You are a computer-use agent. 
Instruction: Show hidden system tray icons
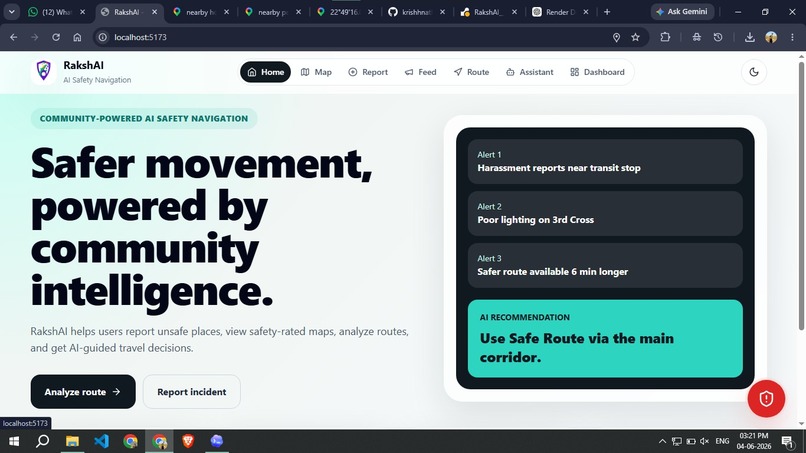[x=662, y=441]
